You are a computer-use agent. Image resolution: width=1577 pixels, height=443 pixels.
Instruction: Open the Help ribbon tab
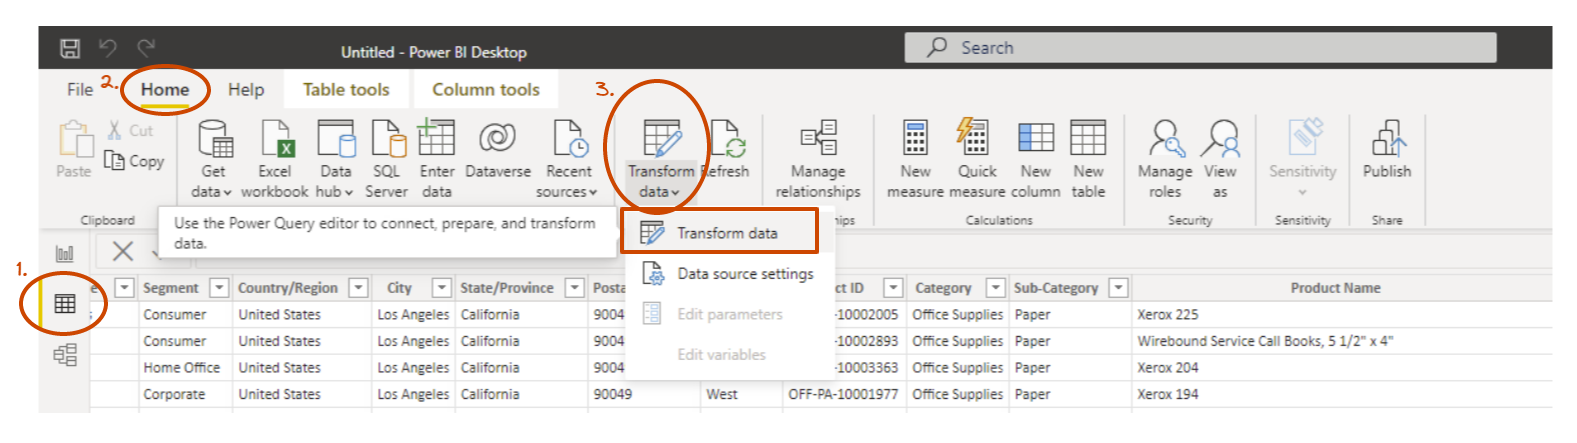tap(246, 90)
